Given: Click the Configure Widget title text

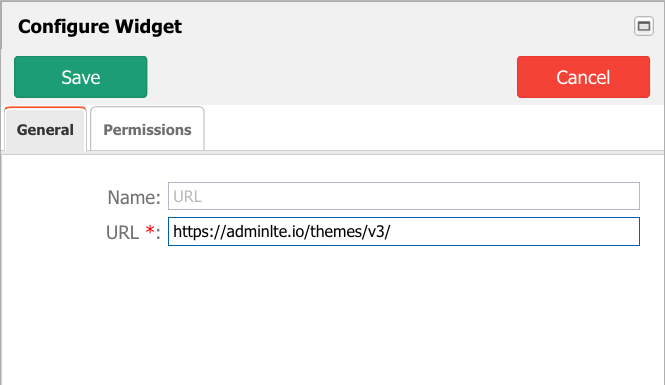Looking at the screenshot, I should point(100,26).
